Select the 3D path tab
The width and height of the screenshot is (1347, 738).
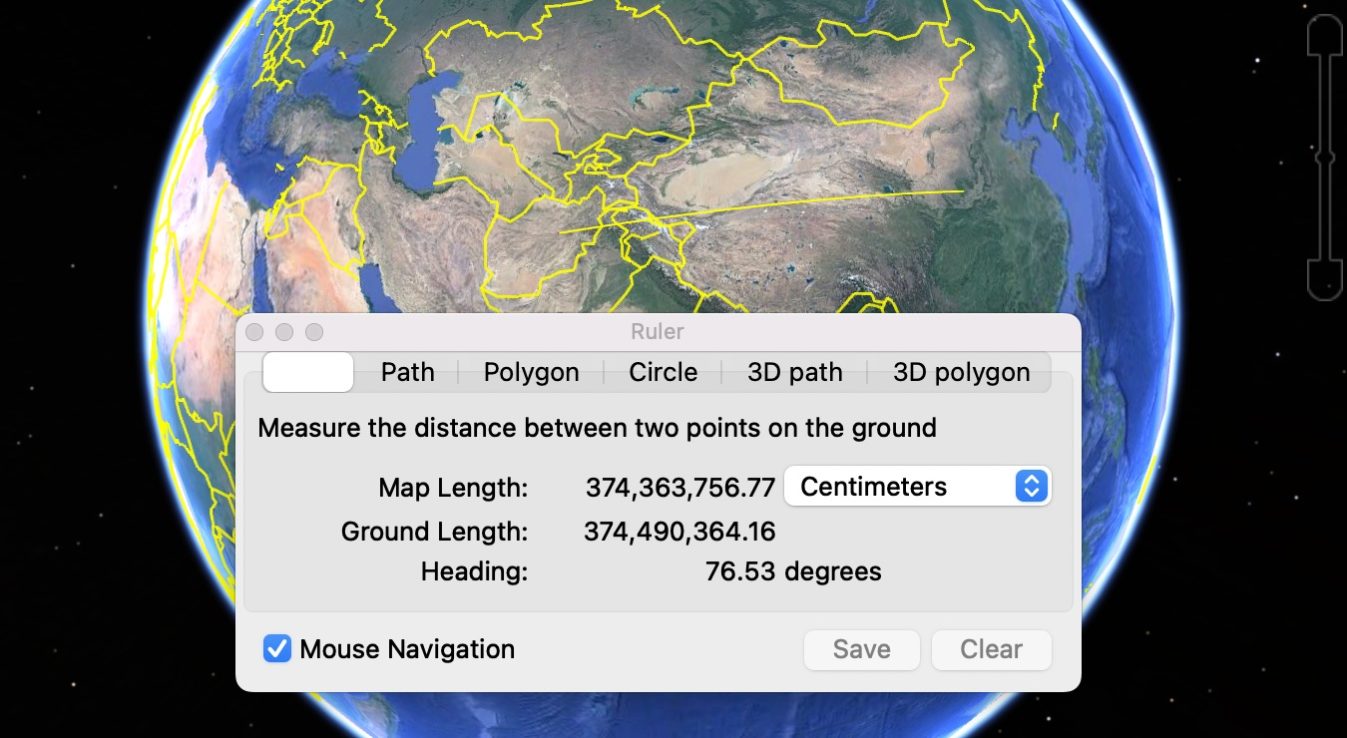pos(795,371)
